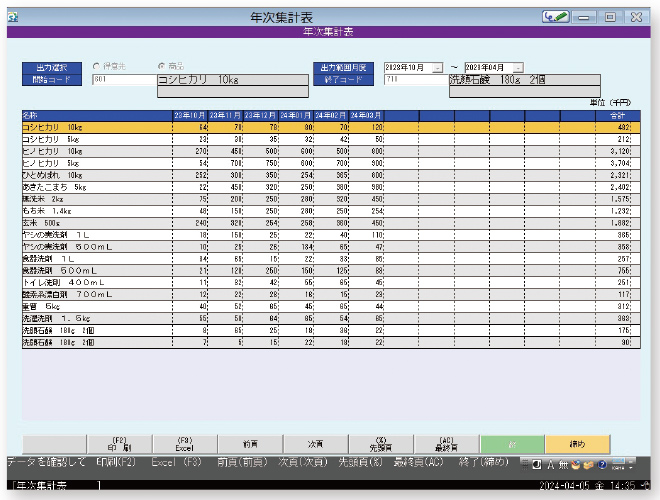Open the start month dropdown

pos(437,67)
